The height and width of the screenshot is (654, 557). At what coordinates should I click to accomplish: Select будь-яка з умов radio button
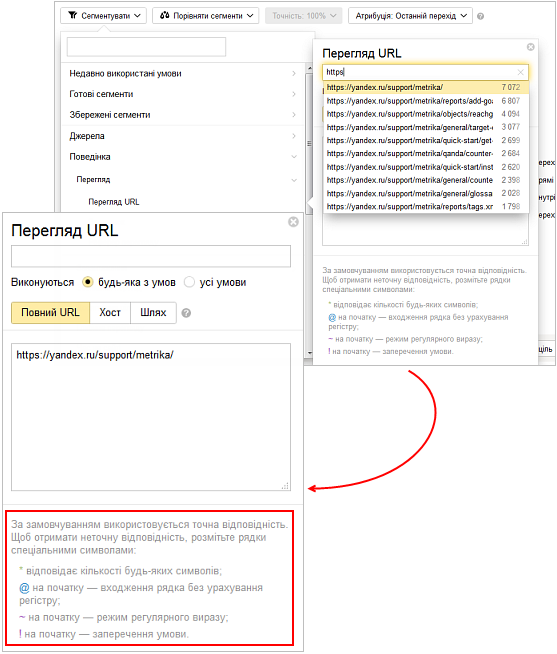point(88,282)
